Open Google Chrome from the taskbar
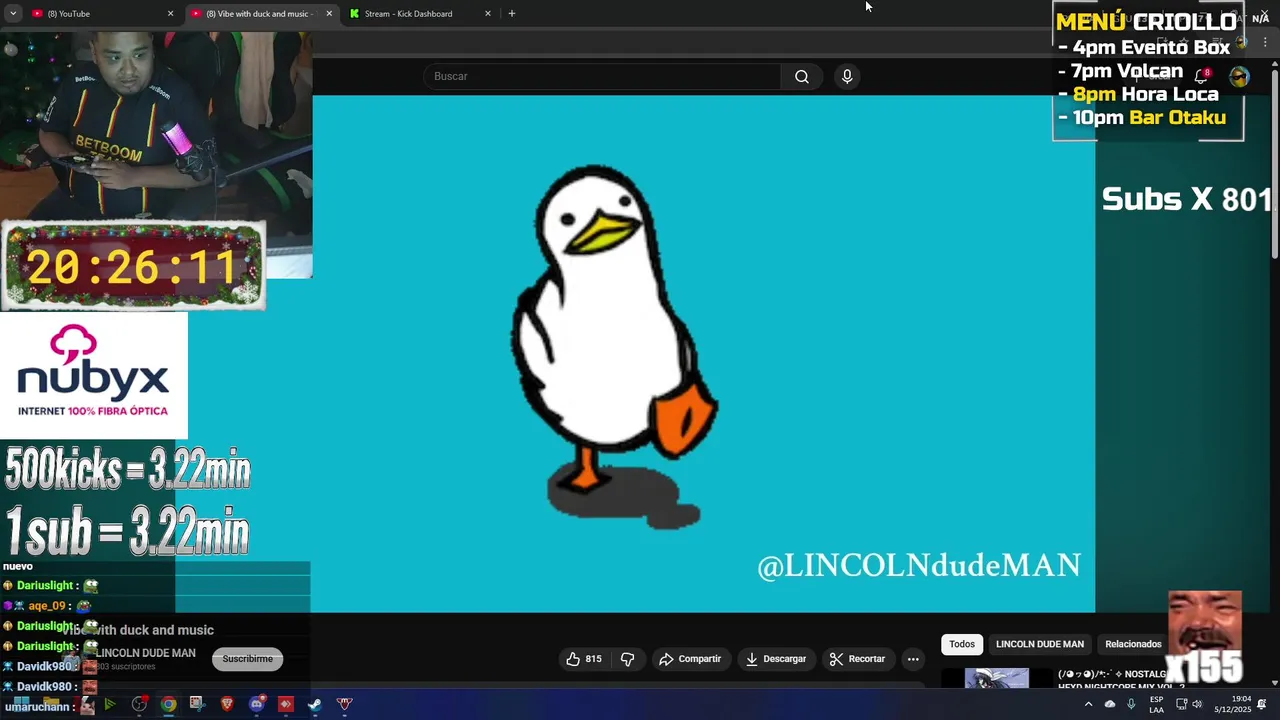1280x720 pixels. [168, 705]
